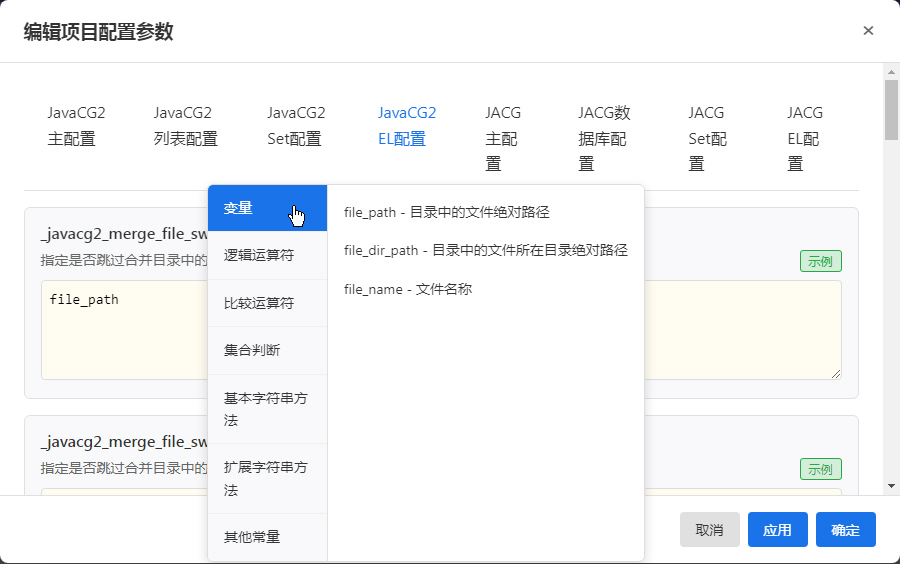
Task: Select 基本字符串方法 category
Action: [267, 409]
